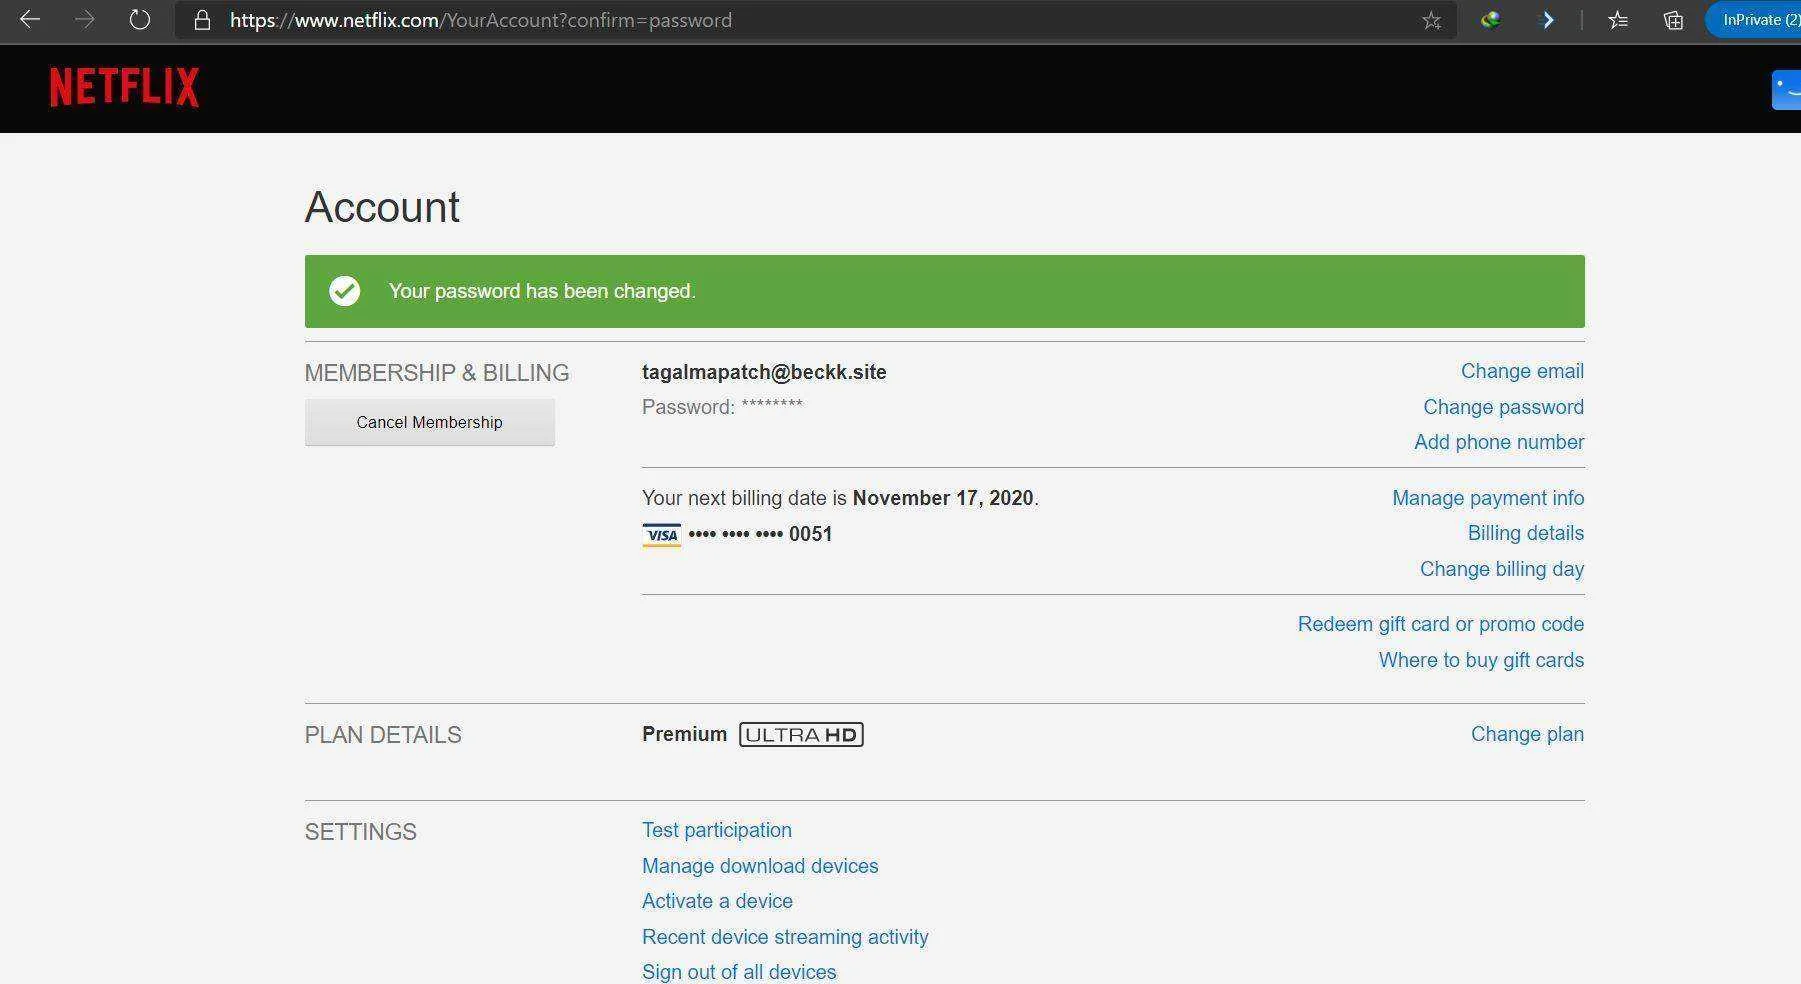Viewport: 1801px width, 984px height.
Task: Reload the page with refresh icon
Action: click(140, 19)
